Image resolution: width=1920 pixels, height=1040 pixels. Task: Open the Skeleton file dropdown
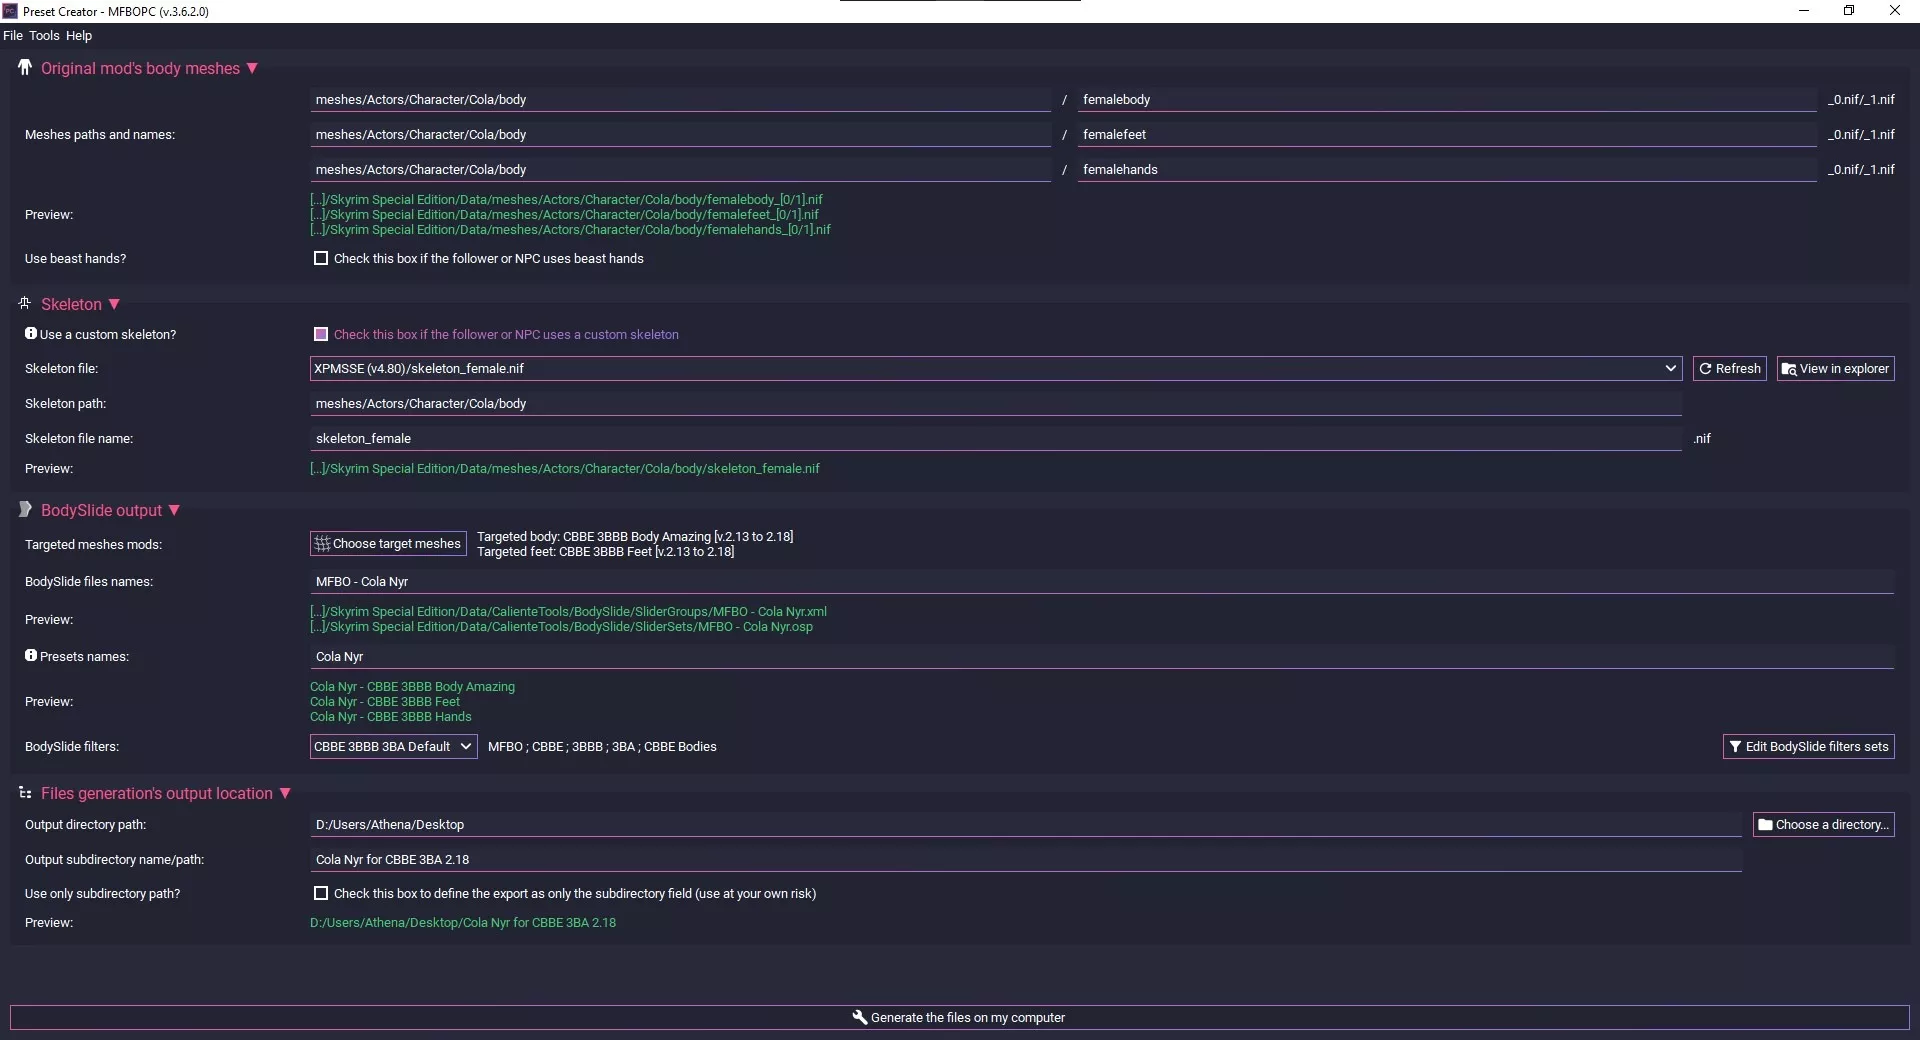995,368
